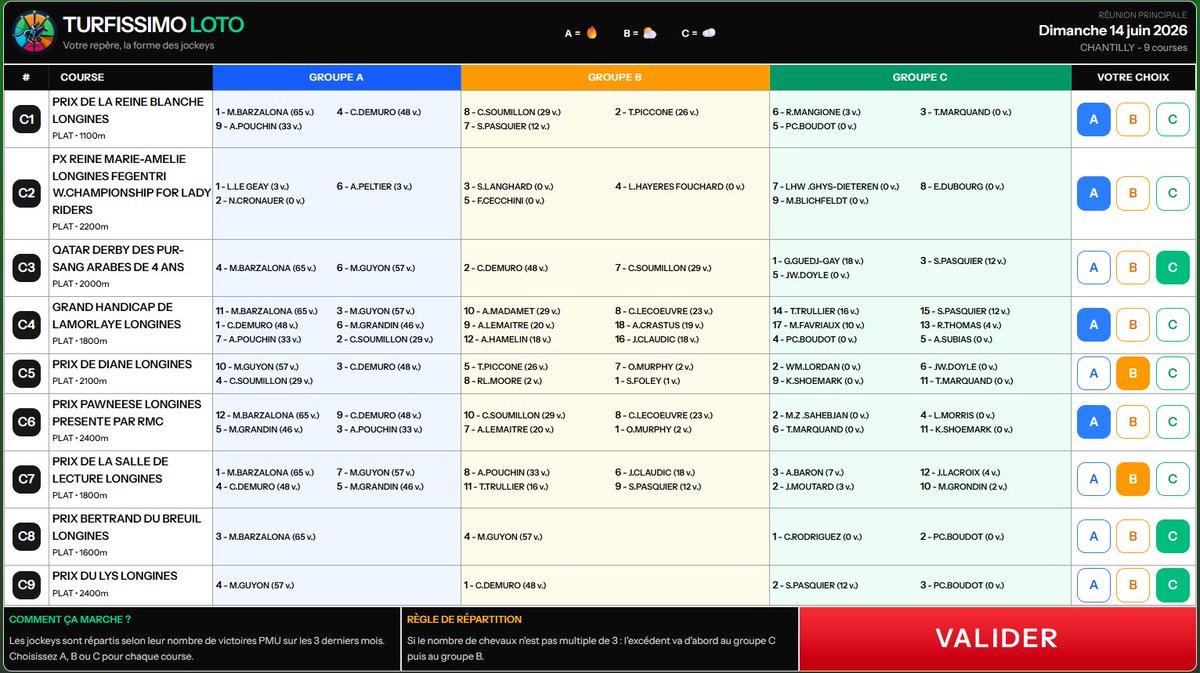Click 4 - L.HAYERES FOUCHARD (0 v.) entry

point(679,187)
